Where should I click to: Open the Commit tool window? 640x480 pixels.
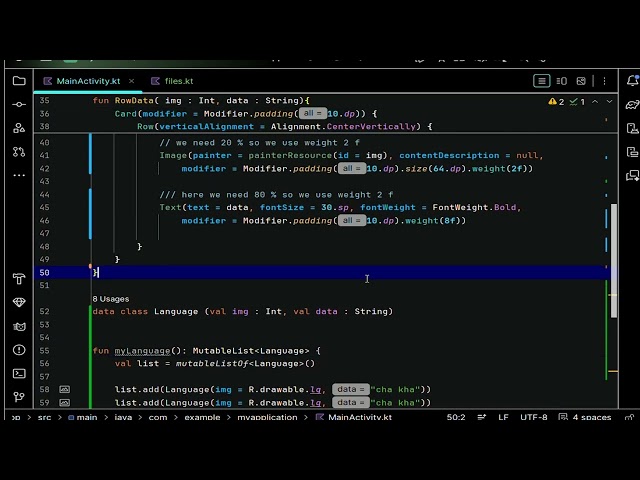tap(19, 104)
